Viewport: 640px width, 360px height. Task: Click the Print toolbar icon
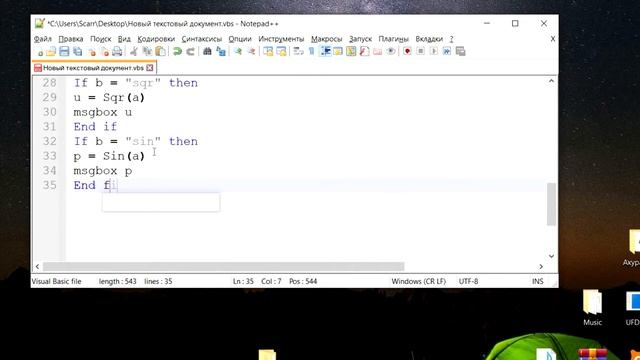pos(117,51)
